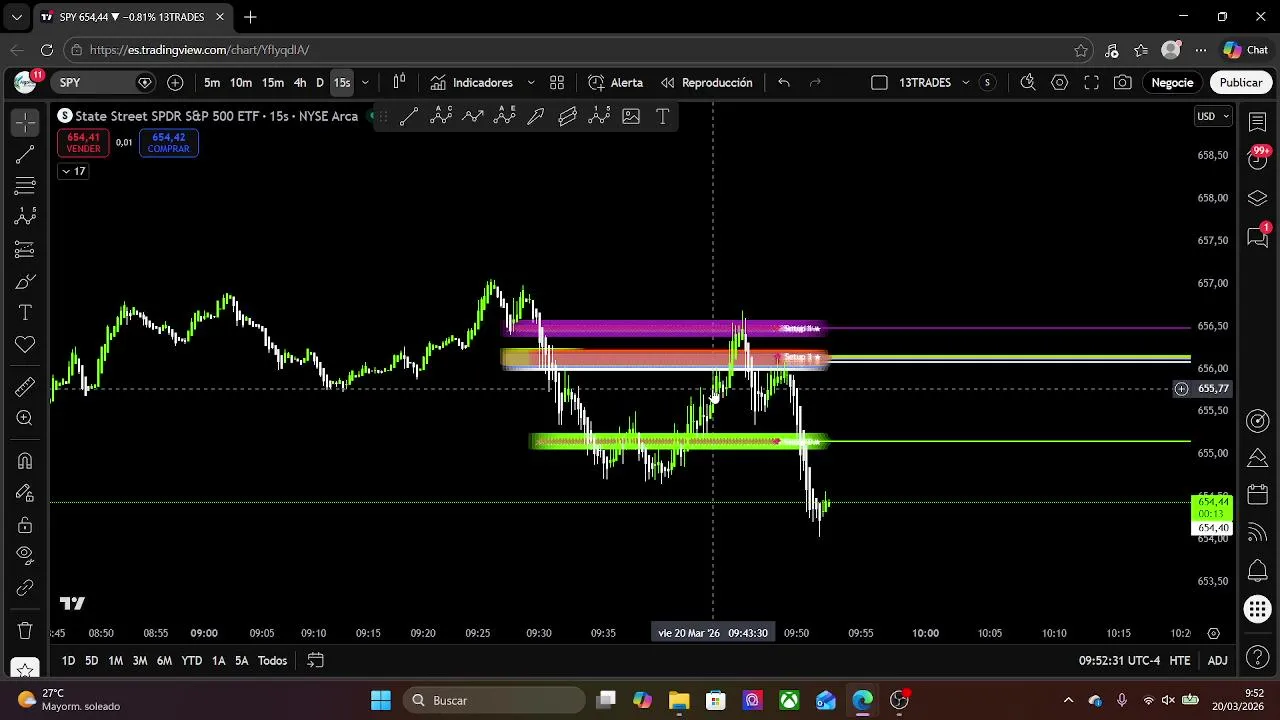This screenshot has width=1280, height=720.
Task: Open the chart type candles selector
Action: tap(399, 83)
